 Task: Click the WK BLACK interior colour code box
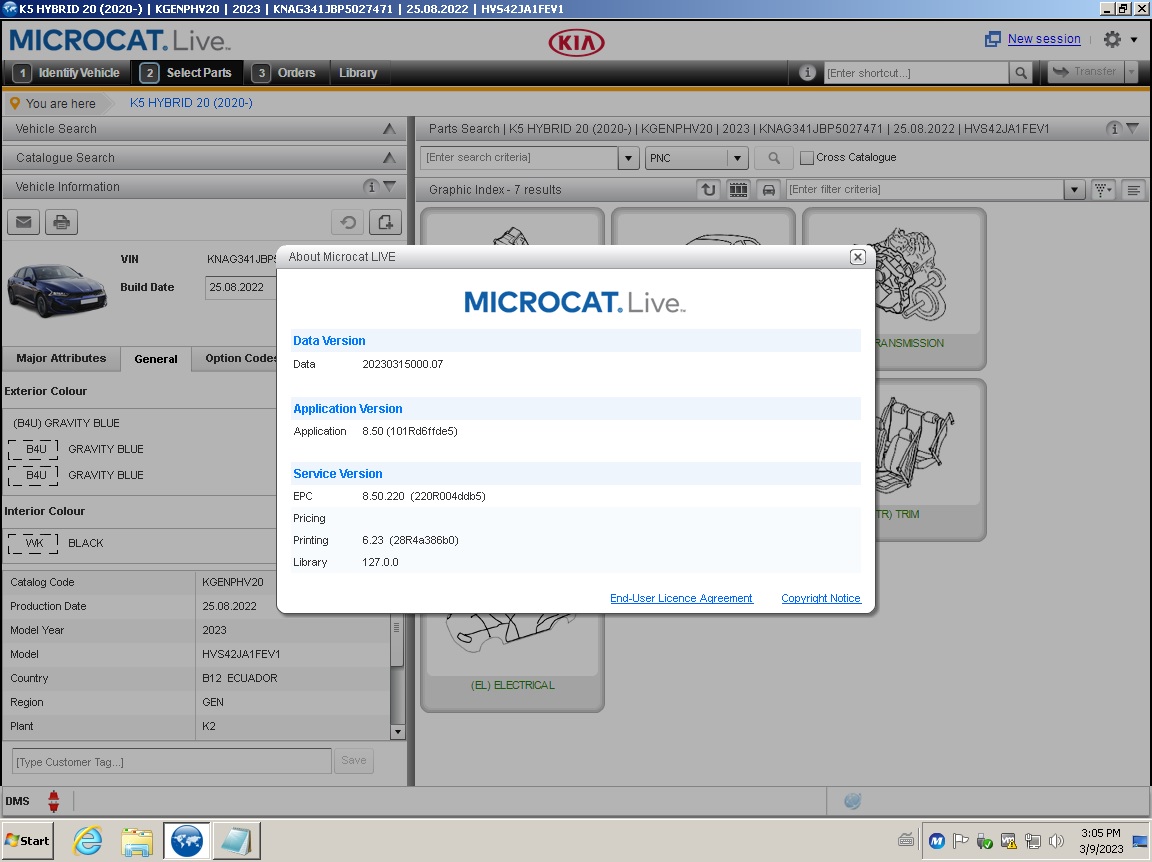pyautogui.click(x=33, y=543)
